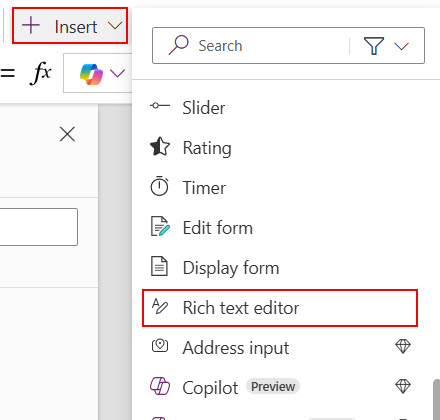Click the Preview badge next to Copilot
This screenshot has width=440, height=420.
[x=273, y=387]
